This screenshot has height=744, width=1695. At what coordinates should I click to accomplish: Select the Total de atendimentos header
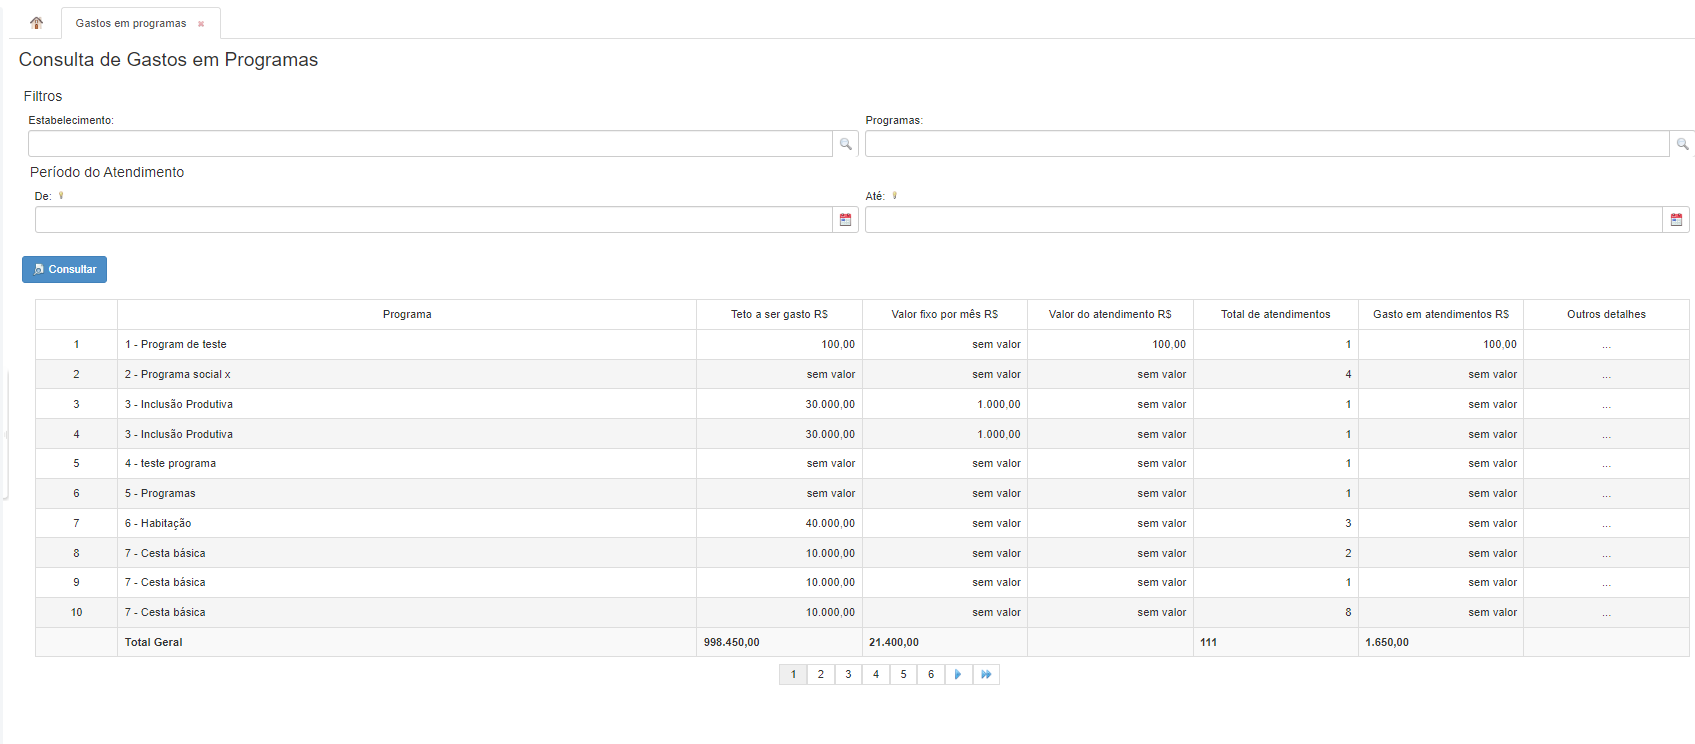coord(1276,314)
